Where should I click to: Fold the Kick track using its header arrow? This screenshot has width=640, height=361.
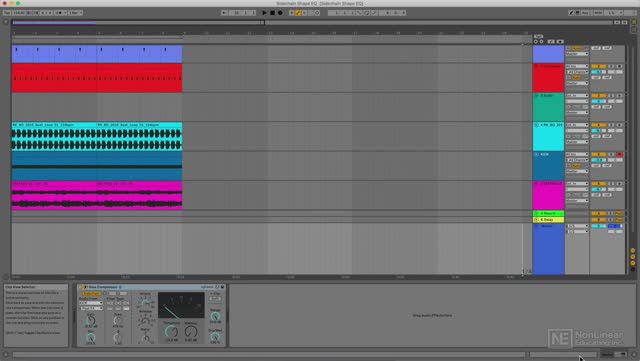537,154
